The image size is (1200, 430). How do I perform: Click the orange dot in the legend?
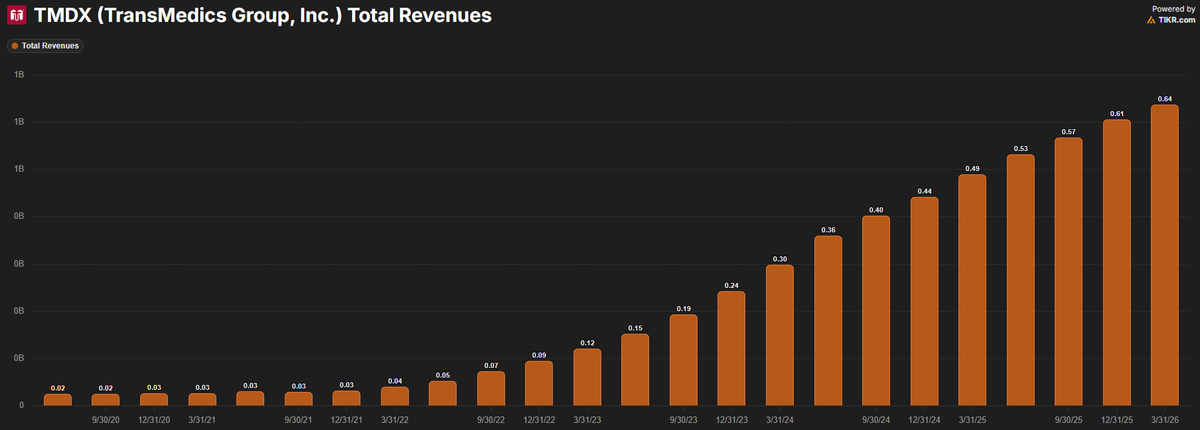coord(15,46)
